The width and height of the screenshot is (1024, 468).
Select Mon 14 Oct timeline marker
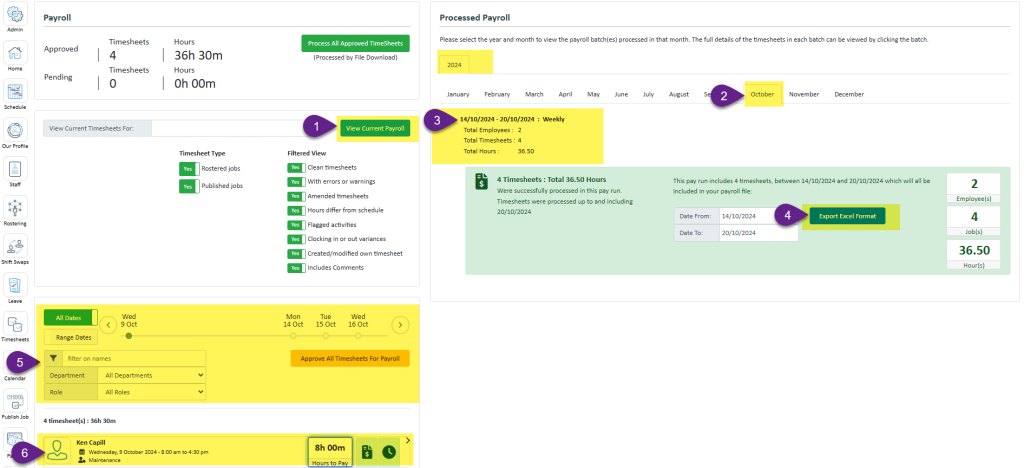tap(293, 335)
